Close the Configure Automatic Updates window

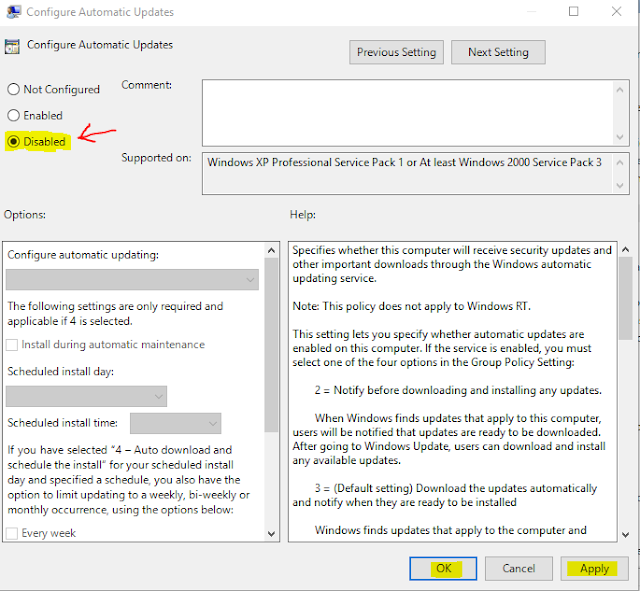[616, 11]
